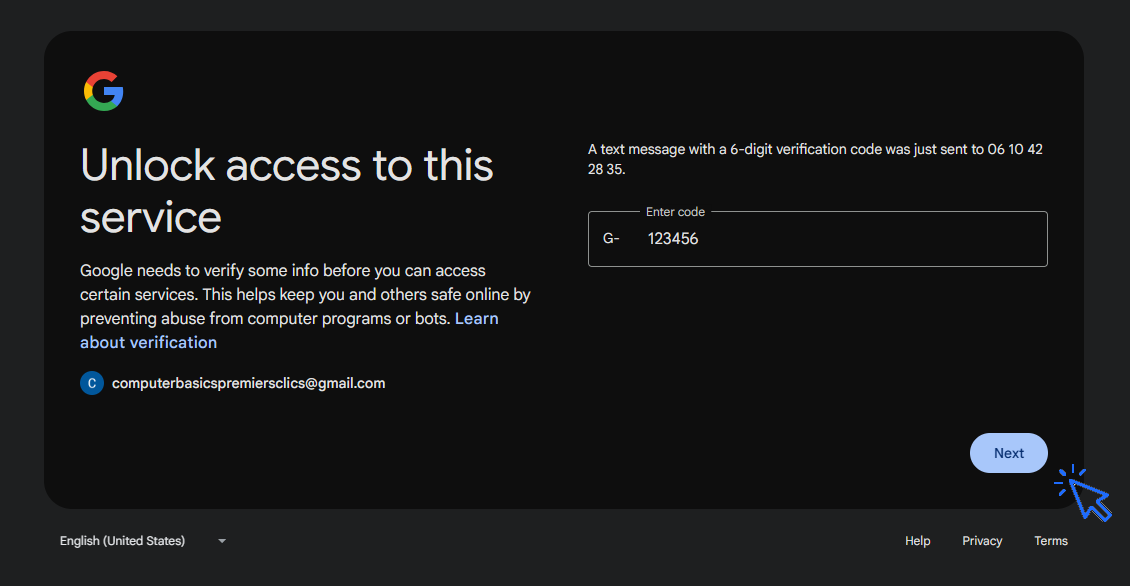The height and width of the screenshot is (586, 1130).
Task: Click the multicolored G icon at top
Action: [104, 90]
